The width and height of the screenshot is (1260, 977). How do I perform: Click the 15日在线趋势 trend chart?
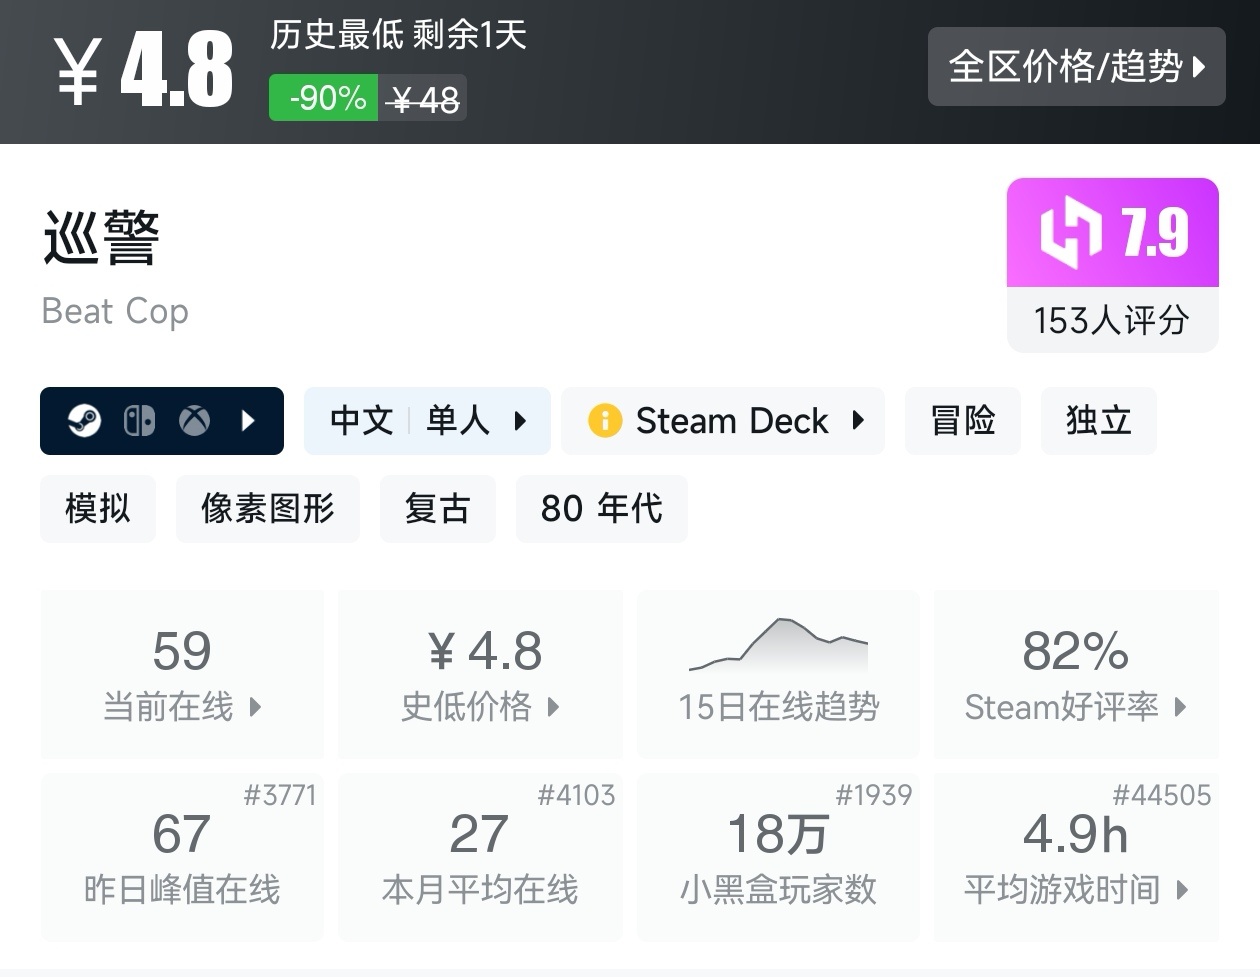[778, 675]
